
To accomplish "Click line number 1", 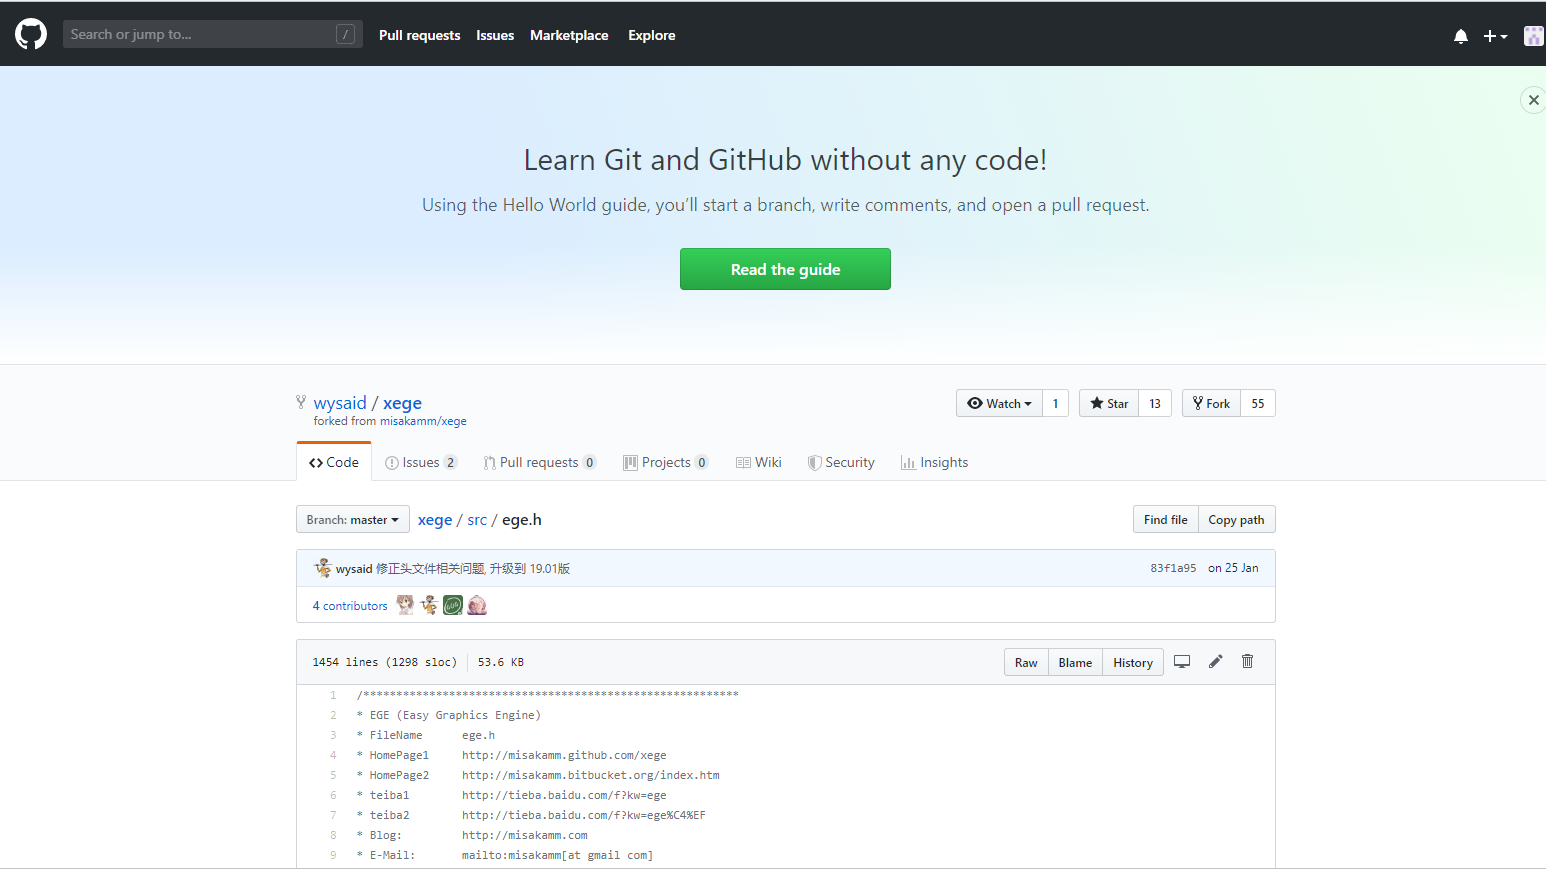I will [x=333, y=695].
